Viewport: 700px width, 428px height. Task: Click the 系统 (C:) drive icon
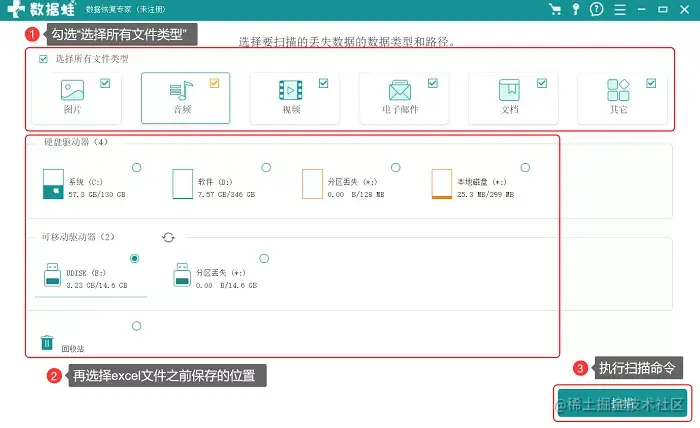point(53,184)
